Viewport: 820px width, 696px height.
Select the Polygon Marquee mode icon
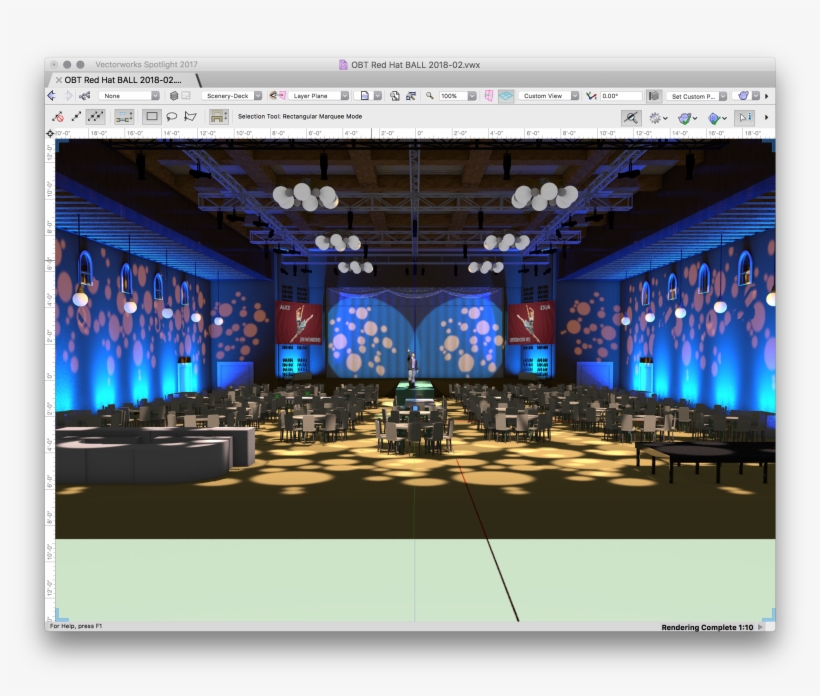(x=190, y=116)
